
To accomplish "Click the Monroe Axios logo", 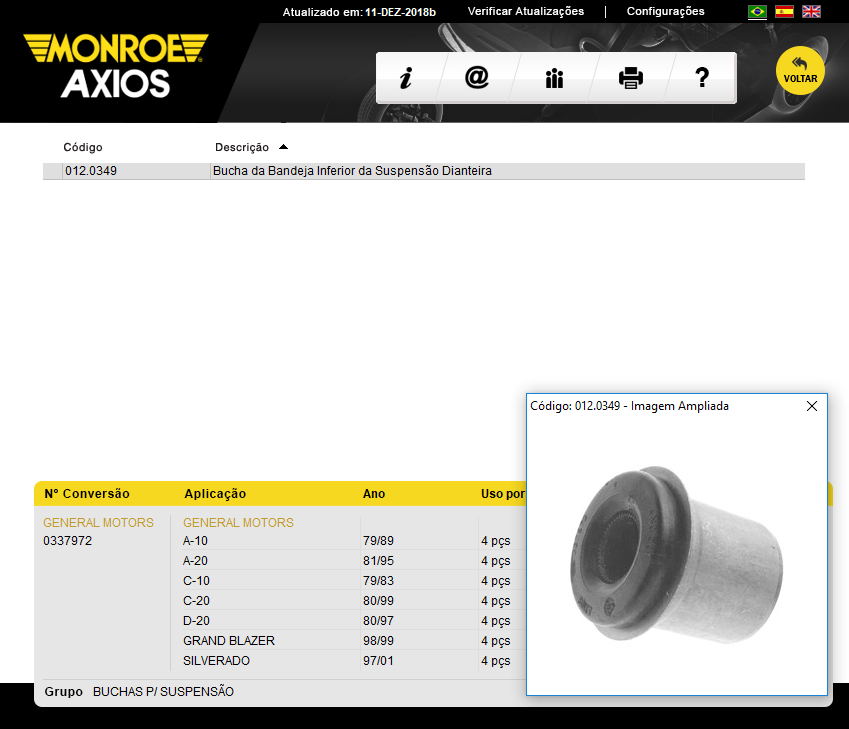I will point(115,66).
